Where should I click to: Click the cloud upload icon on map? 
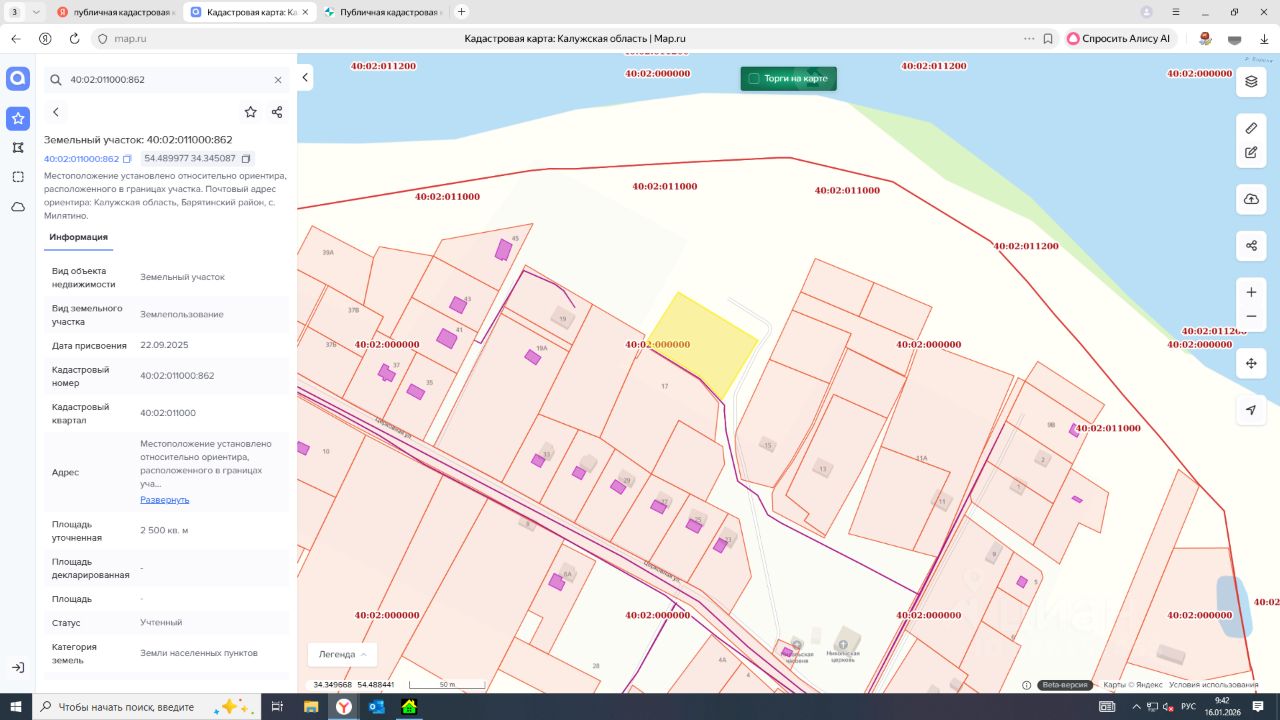click(x=1251, y=199)
